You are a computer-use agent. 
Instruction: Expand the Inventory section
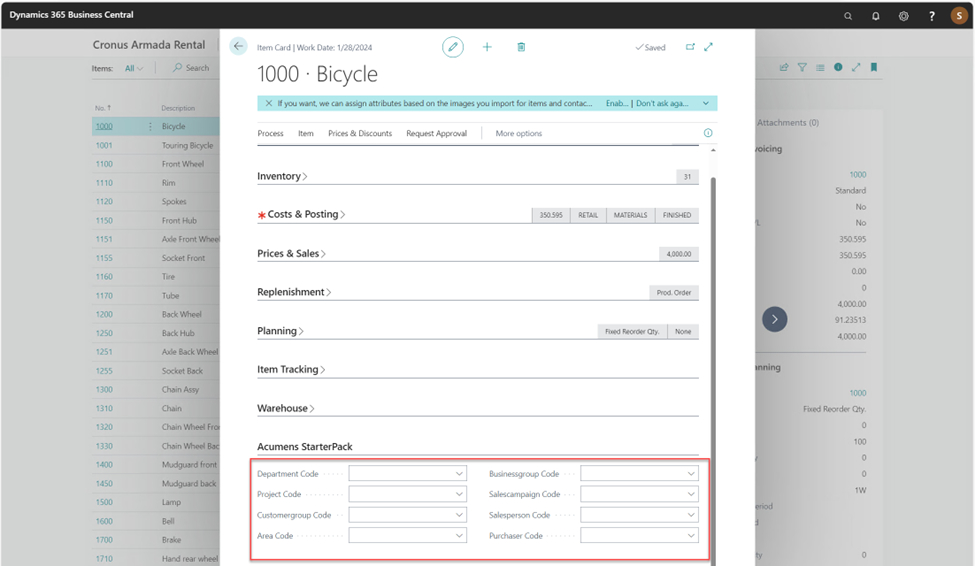click(282, 176)
